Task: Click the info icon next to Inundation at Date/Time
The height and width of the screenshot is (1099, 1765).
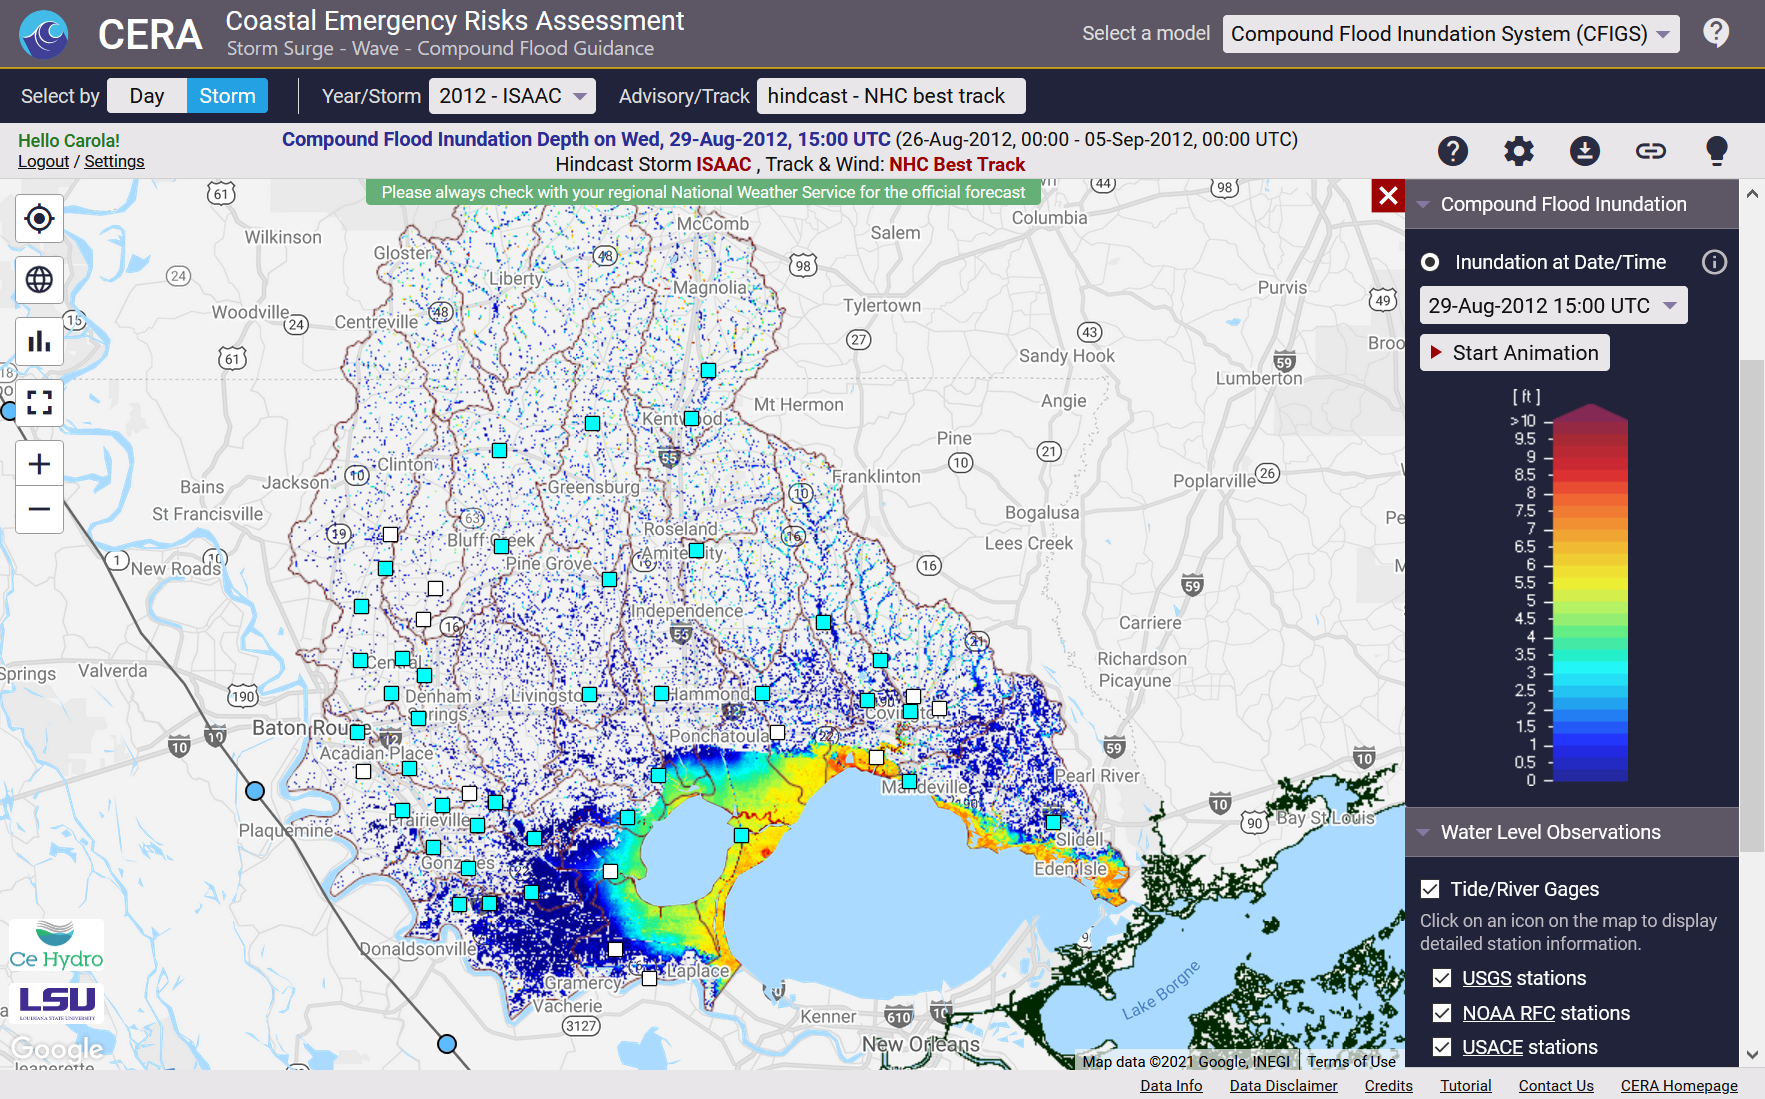Action: tap(1714, 262)
